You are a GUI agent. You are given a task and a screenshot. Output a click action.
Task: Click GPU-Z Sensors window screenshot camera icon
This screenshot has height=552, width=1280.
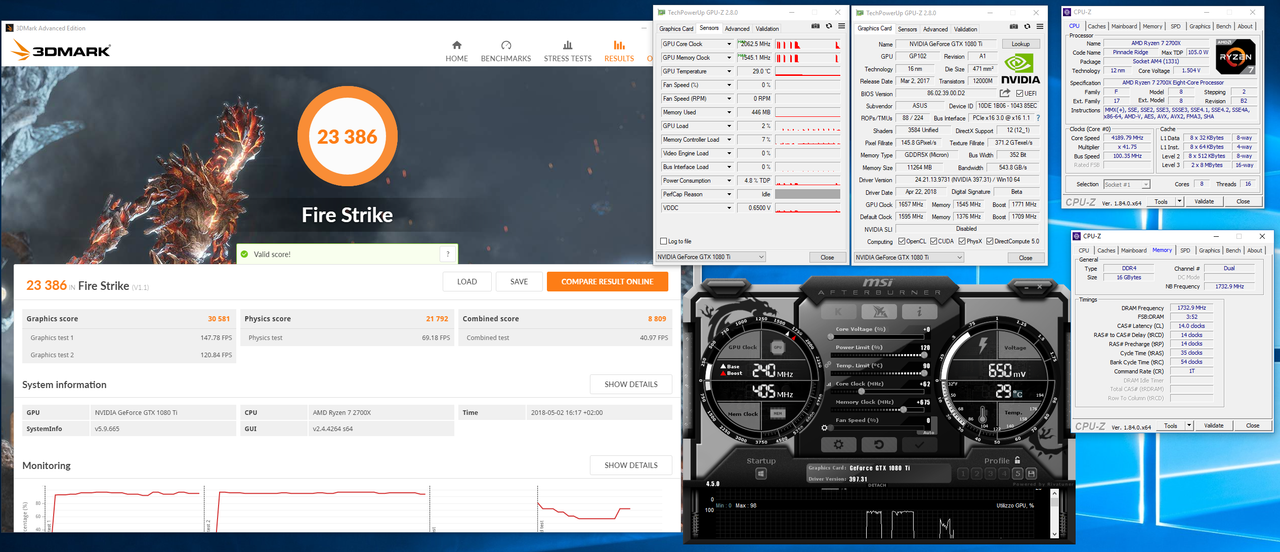(x=816, y=26)
